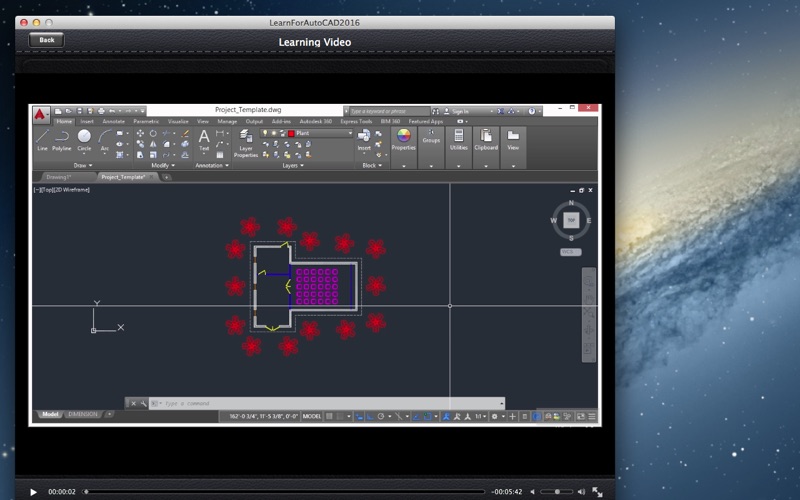Click the high-volume speaker icon
800x500 pixels.
[581, 492]
